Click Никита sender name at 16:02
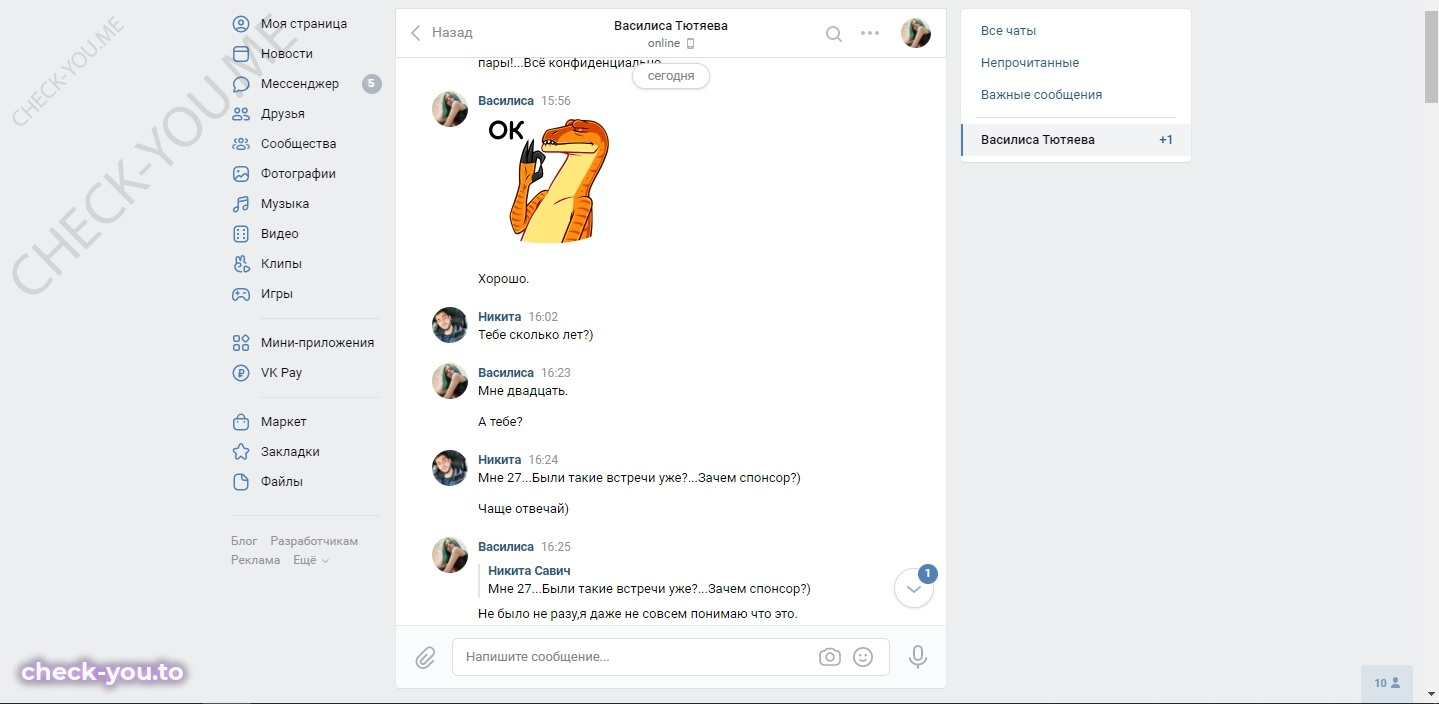Screen dimensions: 1439x704 (499, 317)
